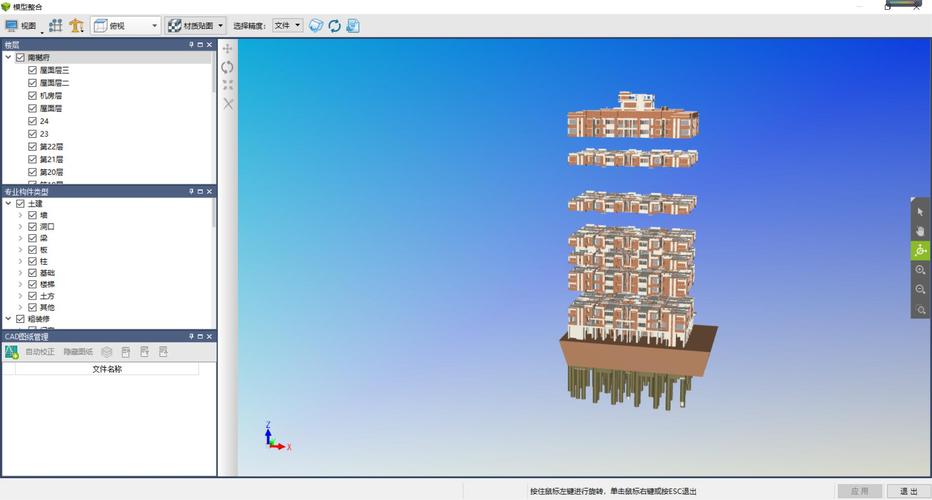Click the last sheet icon in CAD toolbar
Image resolution: width=932 pixels, height=500 pixels.
pyautogui.click(x=163, y=352)
